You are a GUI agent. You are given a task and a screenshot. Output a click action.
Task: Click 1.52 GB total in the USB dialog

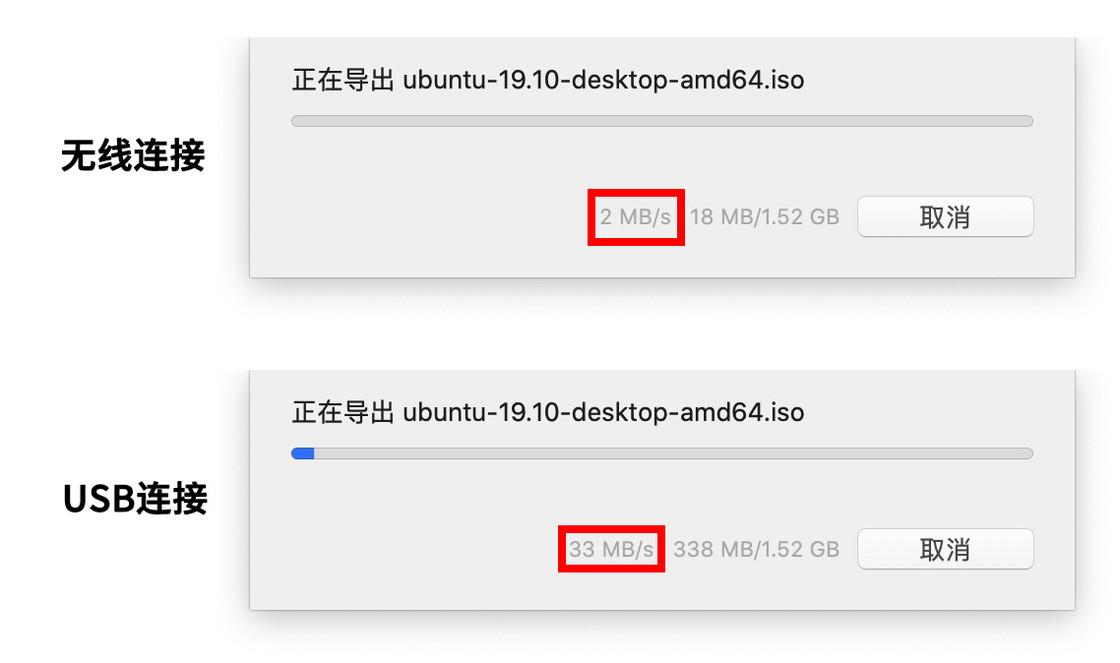[802, 549]
